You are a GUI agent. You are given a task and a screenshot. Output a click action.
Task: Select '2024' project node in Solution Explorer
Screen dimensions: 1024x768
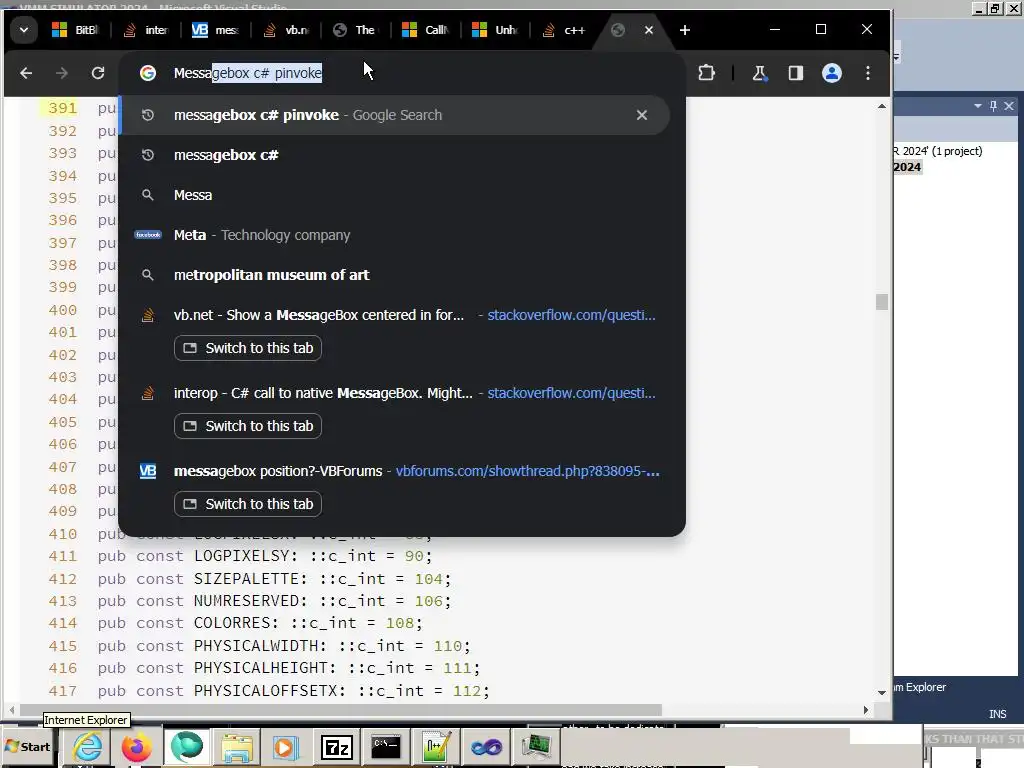coord(907,167)
